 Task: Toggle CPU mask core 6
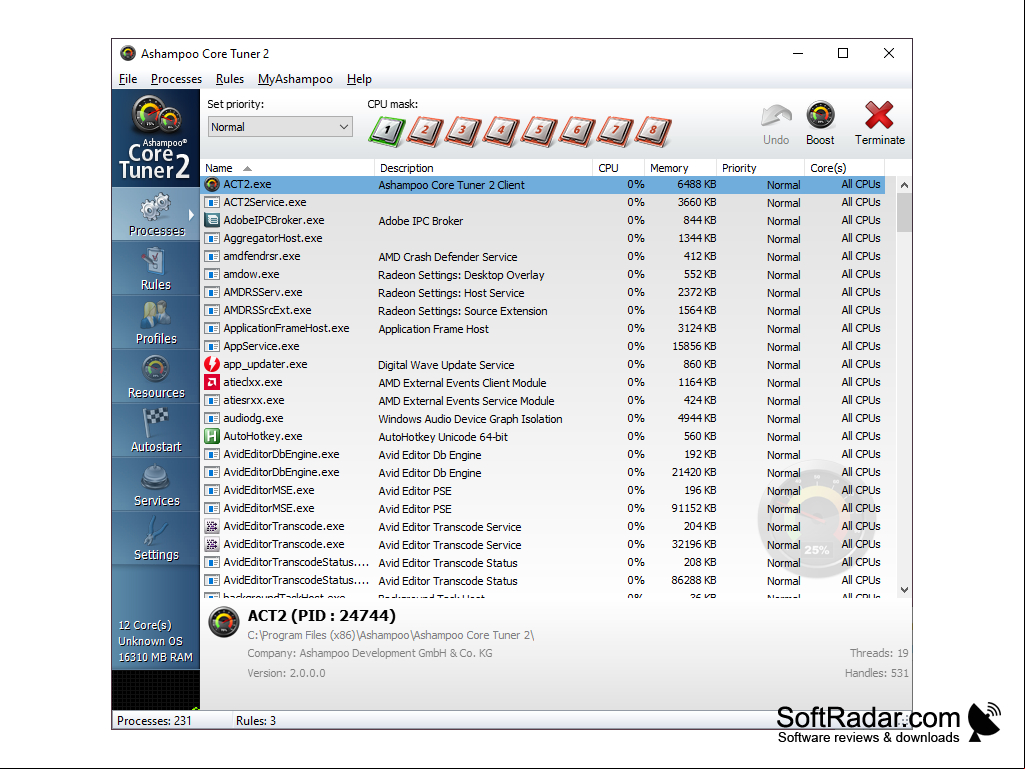577,131
